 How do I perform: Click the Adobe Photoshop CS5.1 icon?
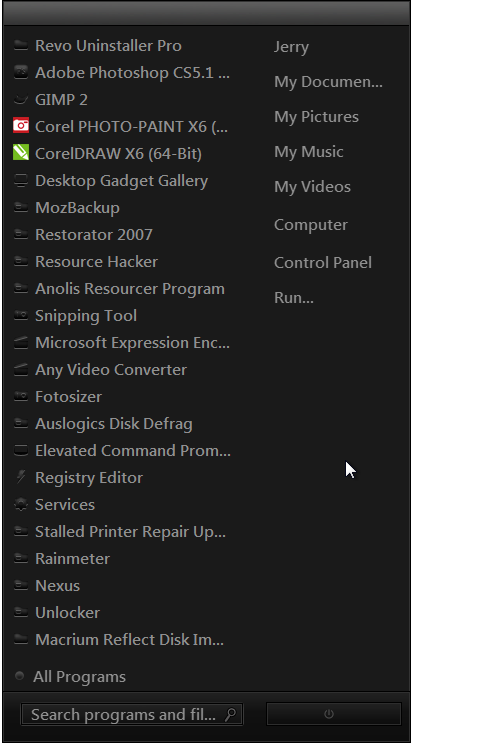(x=21, y=72)
